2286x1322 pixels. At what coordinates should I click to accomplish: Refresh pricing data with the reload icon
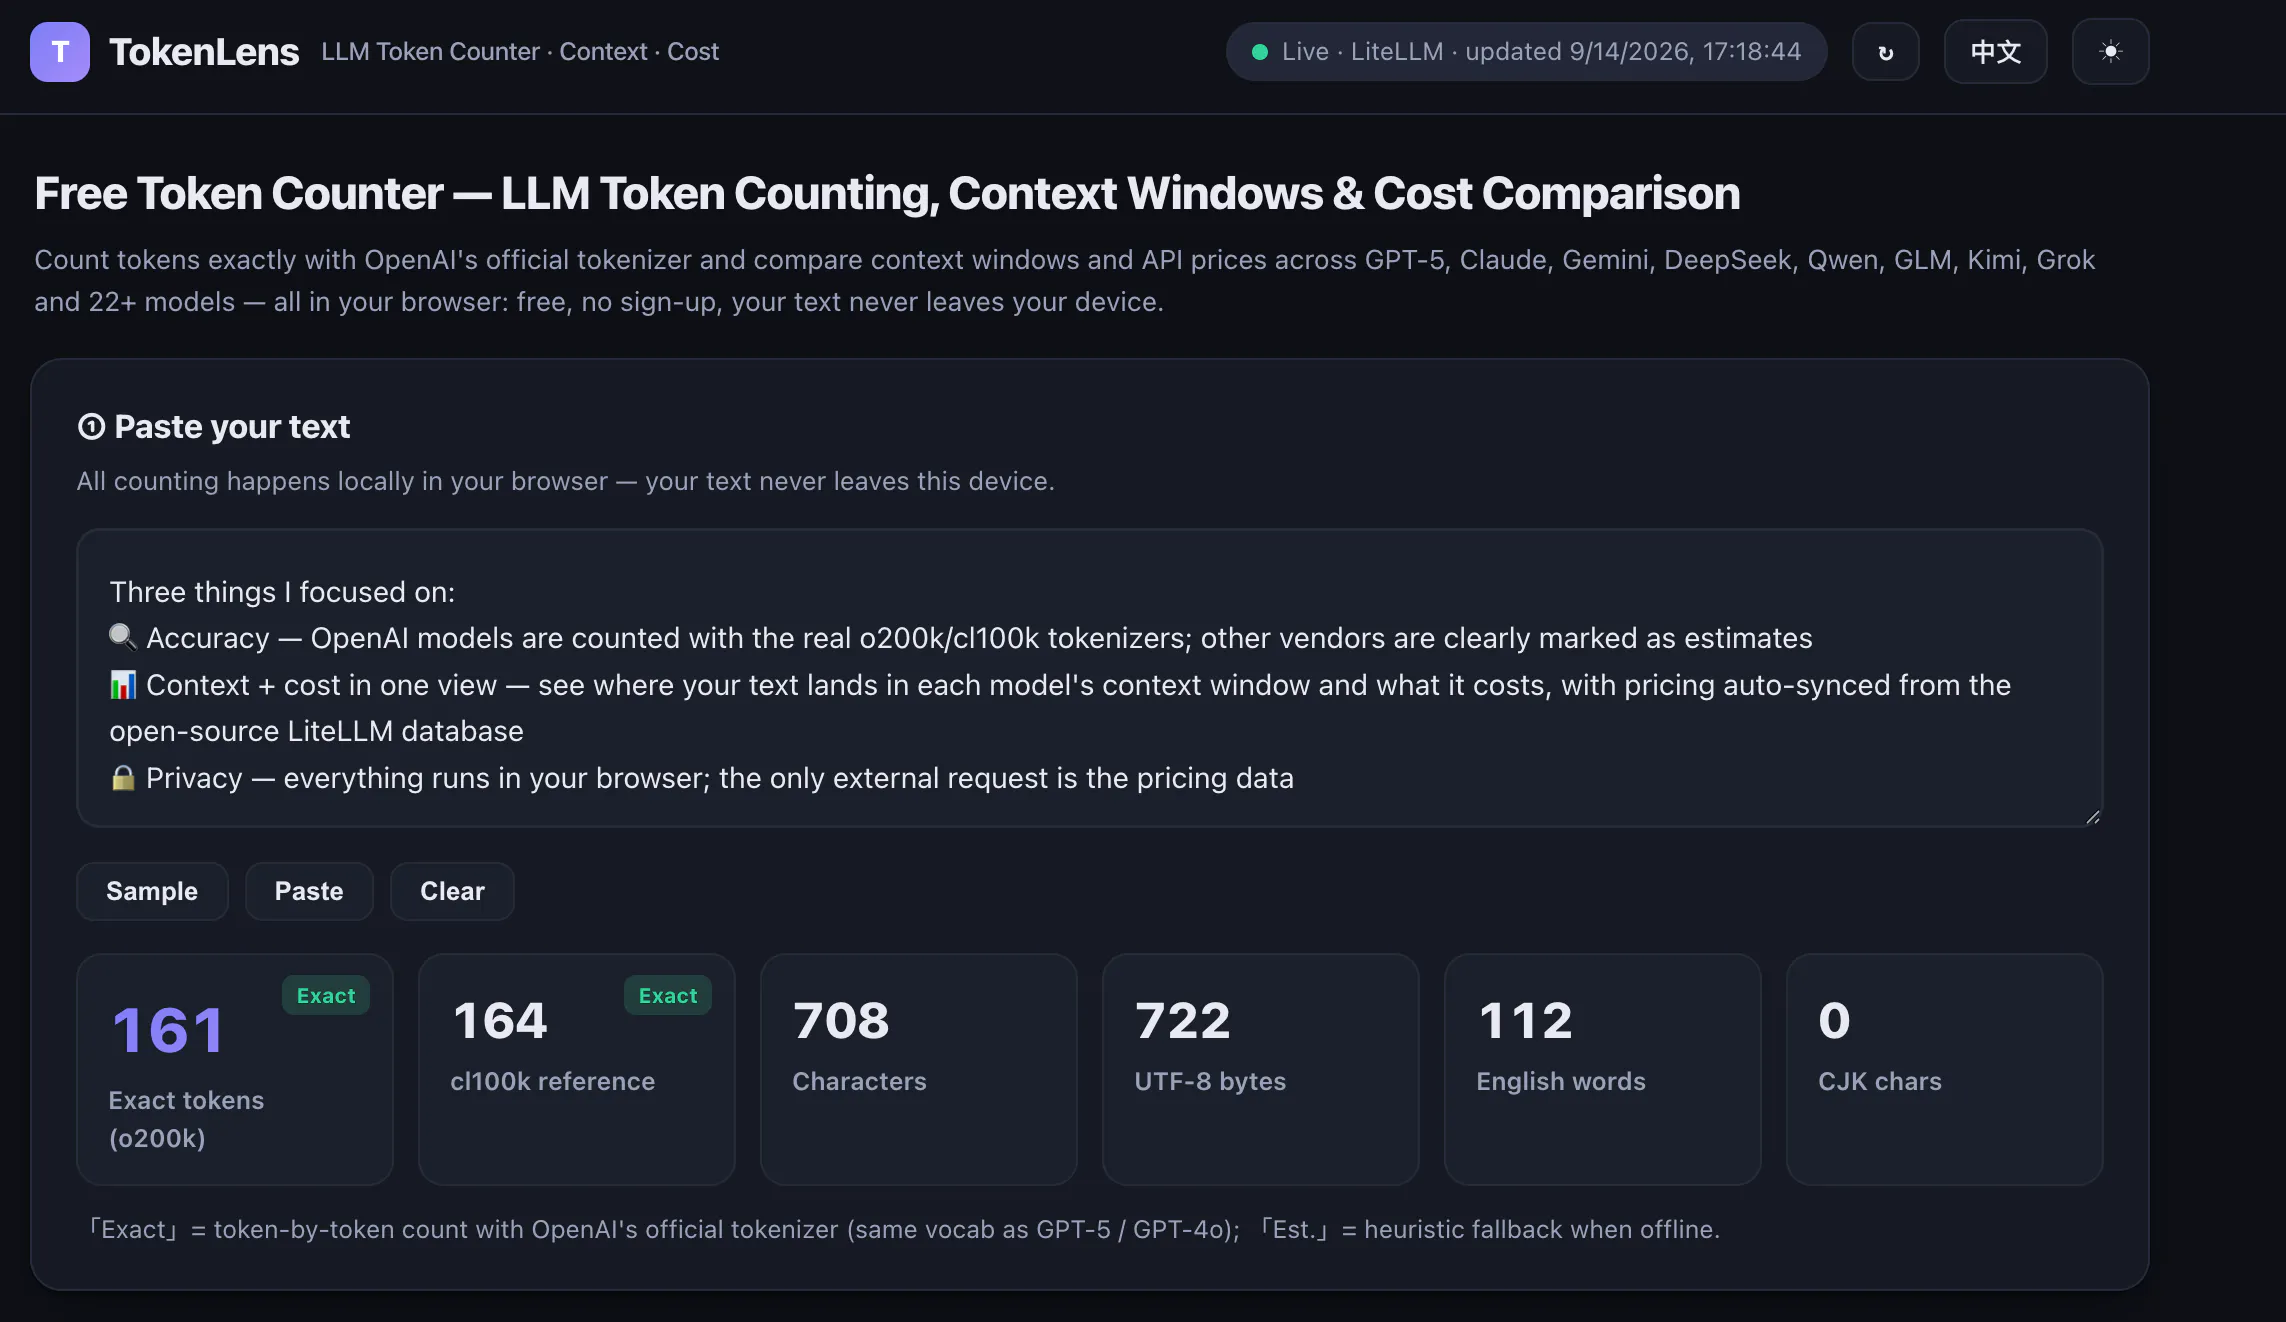click(x=1885, y=52)
